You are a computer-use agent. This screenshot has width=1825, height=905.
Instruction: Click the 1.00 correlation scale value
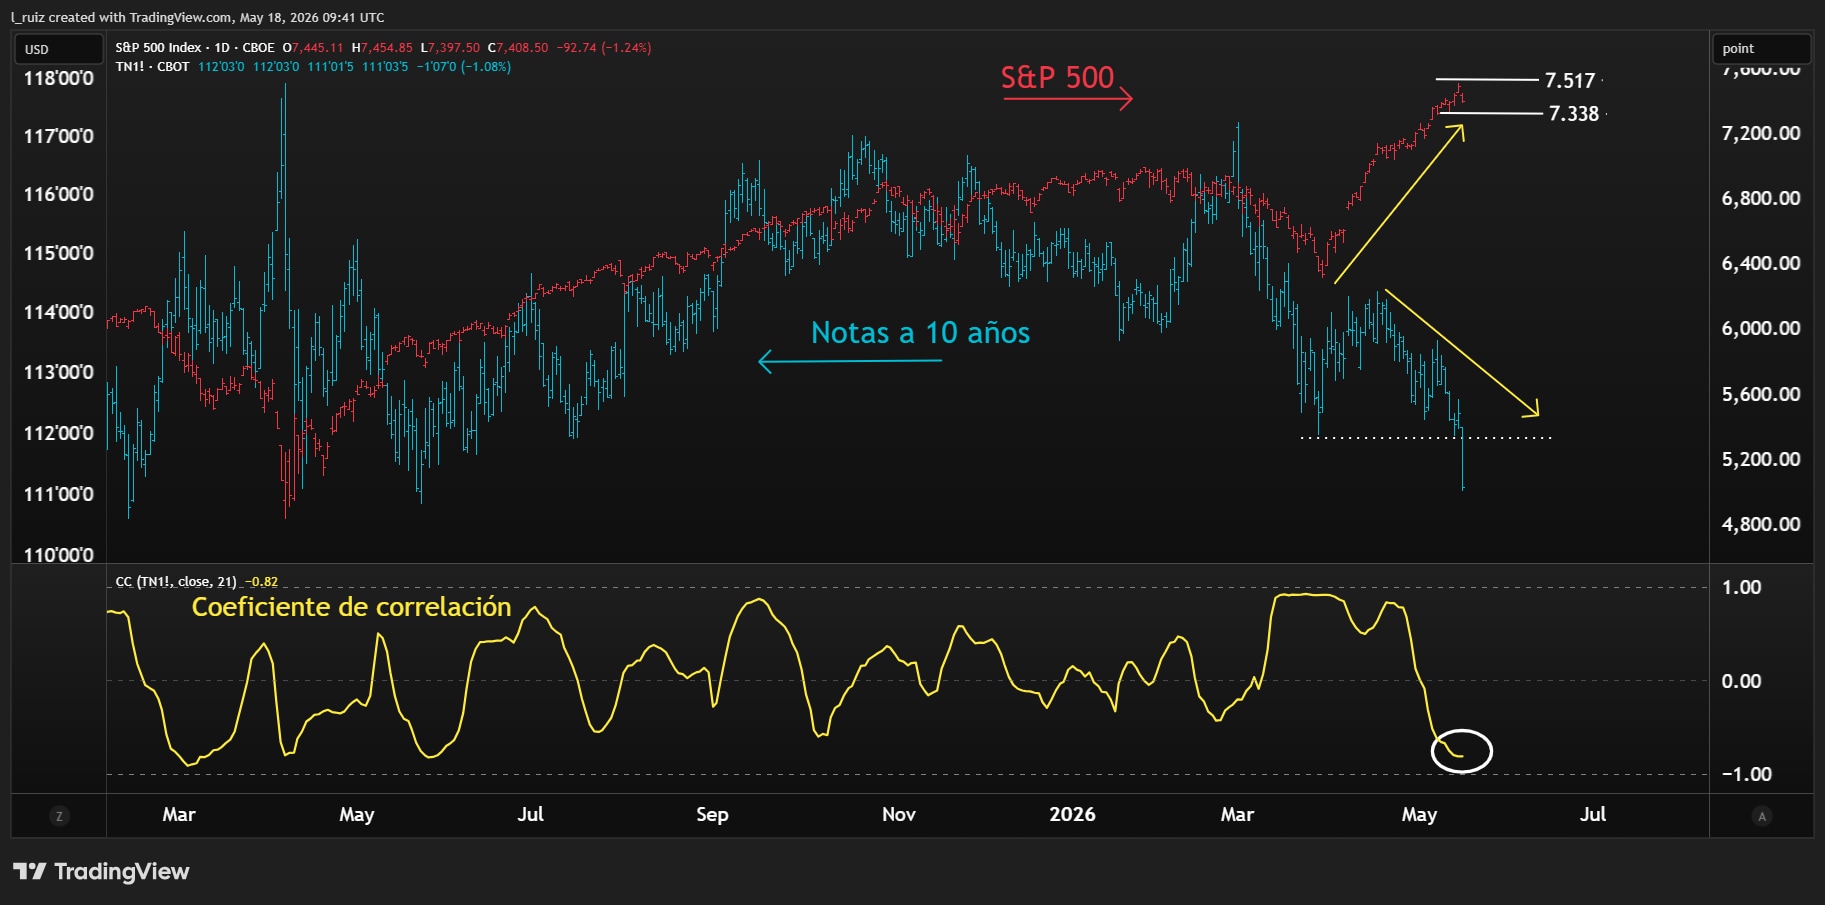(1741, 587)
